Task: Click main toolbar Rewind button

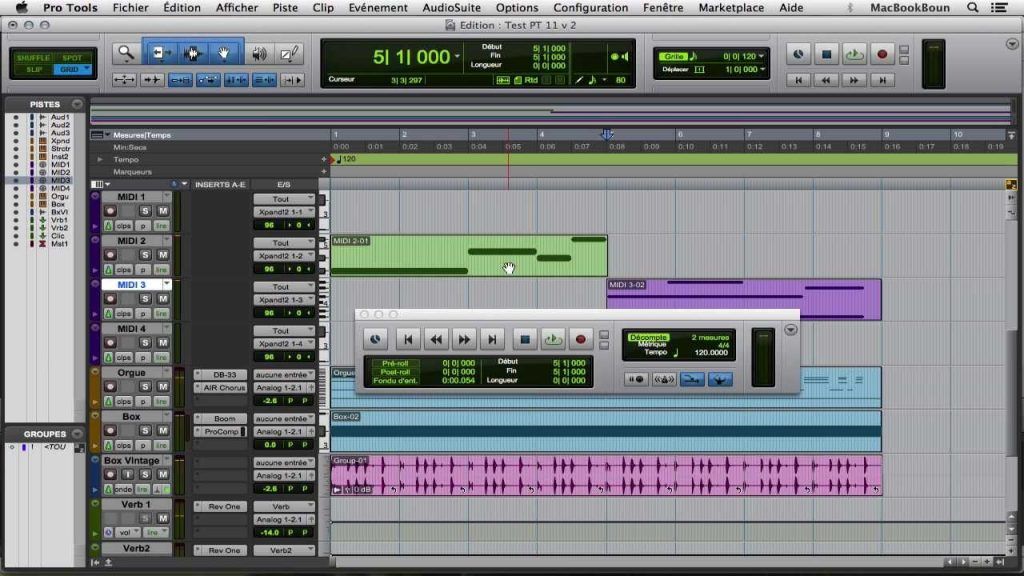Action: [826, 80]
